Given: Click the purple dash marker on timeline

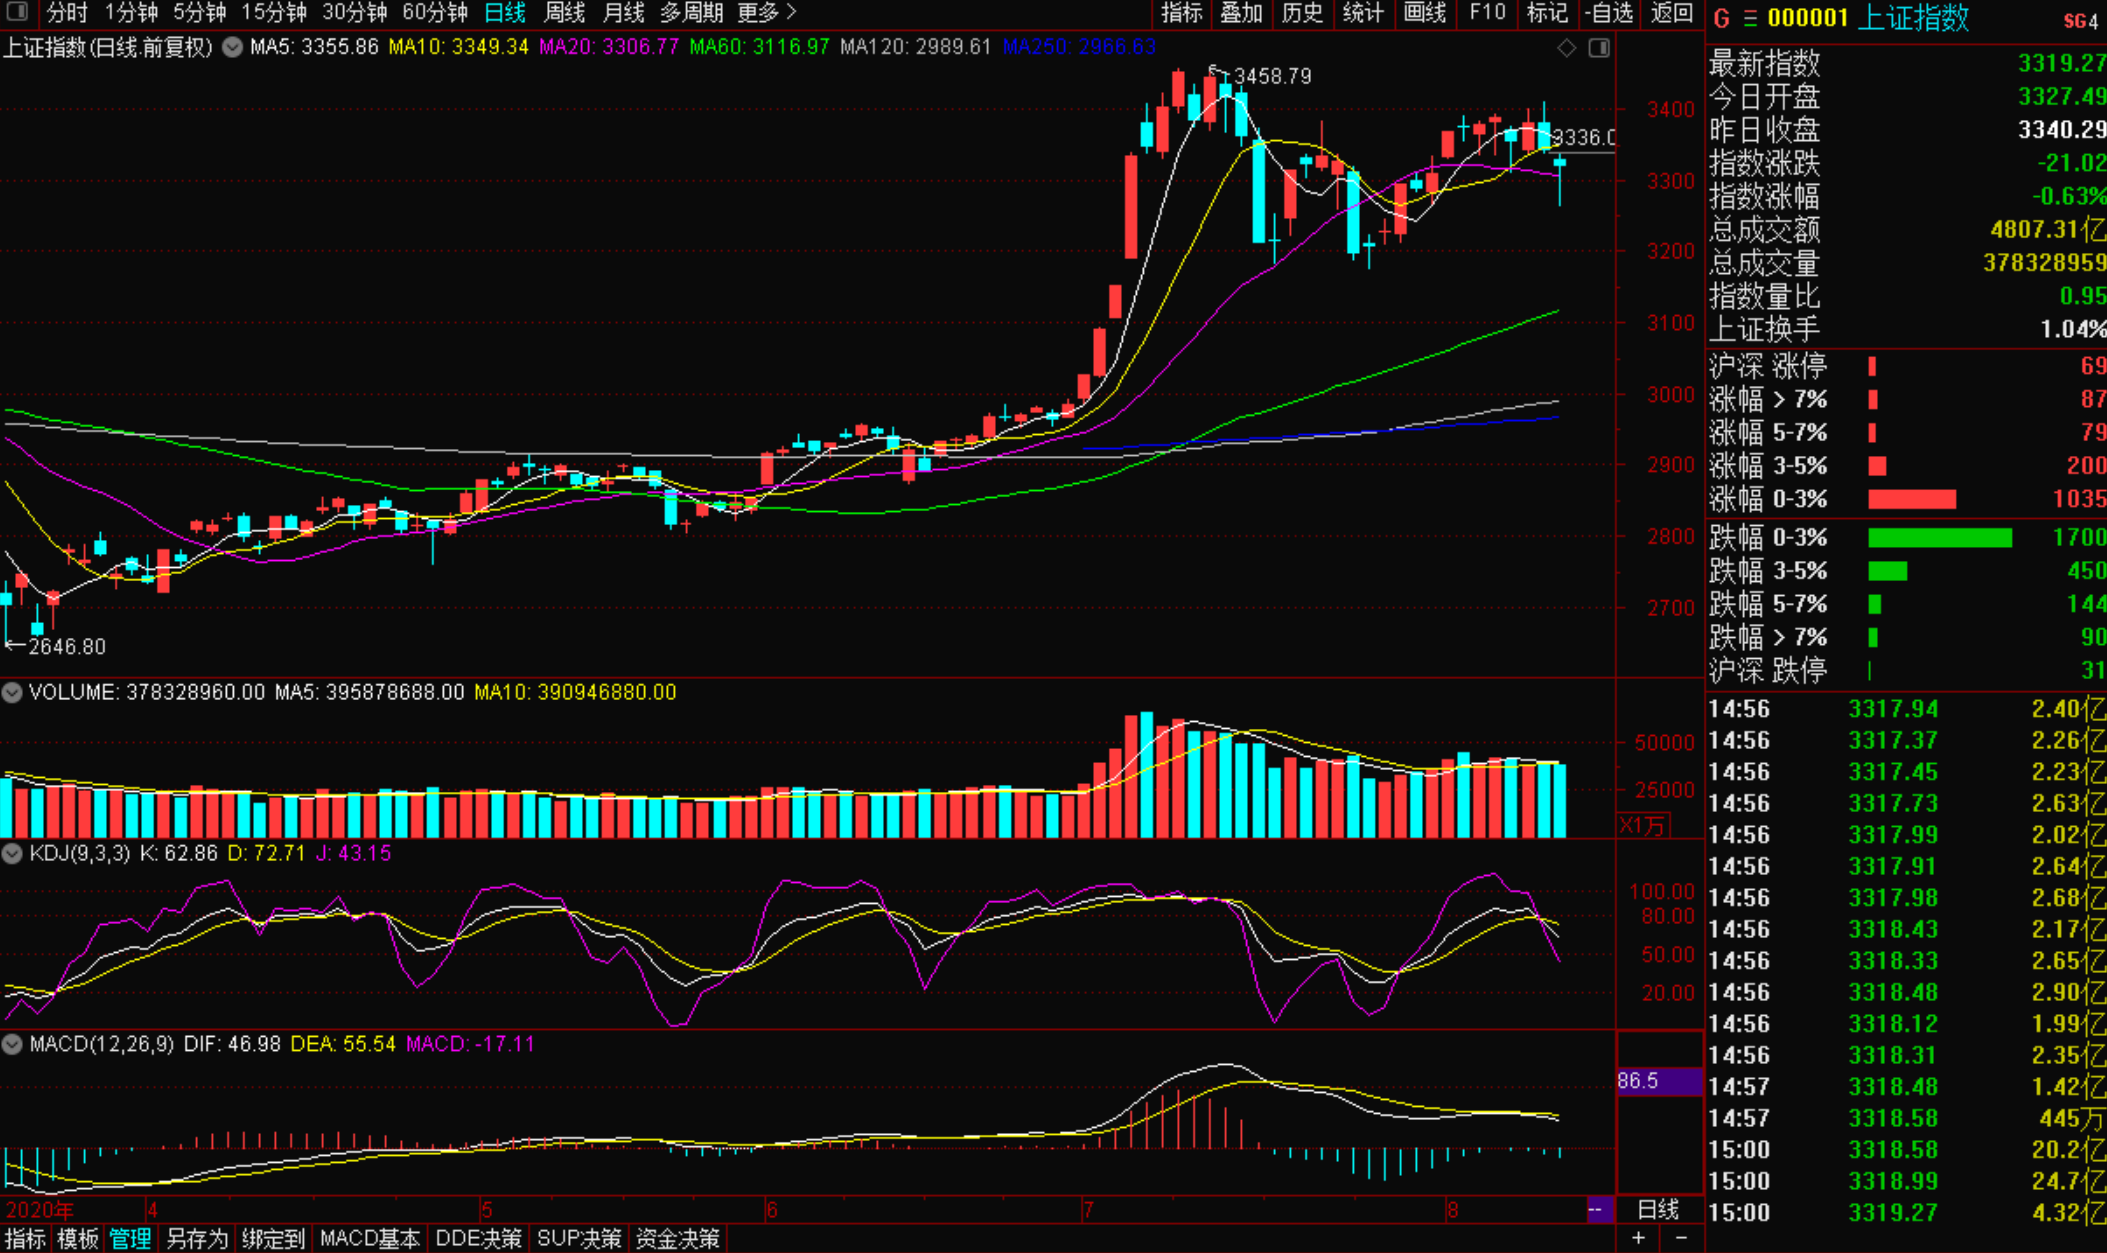Looking at the screenshot, I should click(1599, 1209).
